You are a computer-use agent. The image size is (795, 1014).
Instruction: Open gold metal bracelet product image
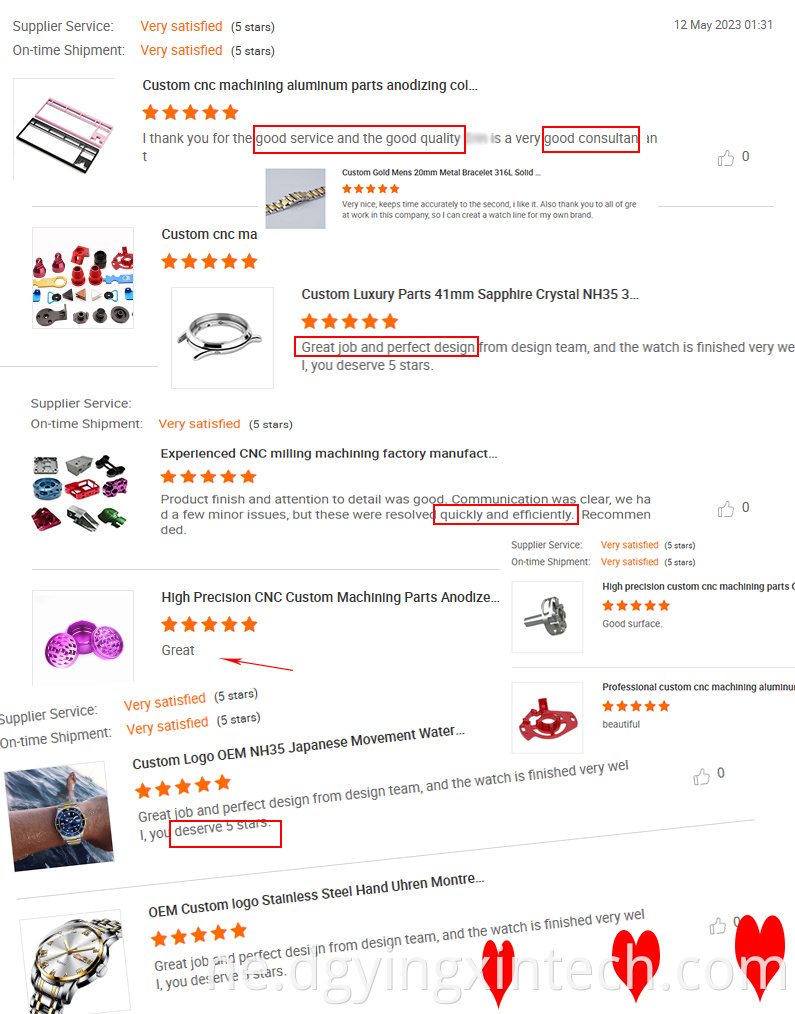pyautogui.click(x=296, y=199)
